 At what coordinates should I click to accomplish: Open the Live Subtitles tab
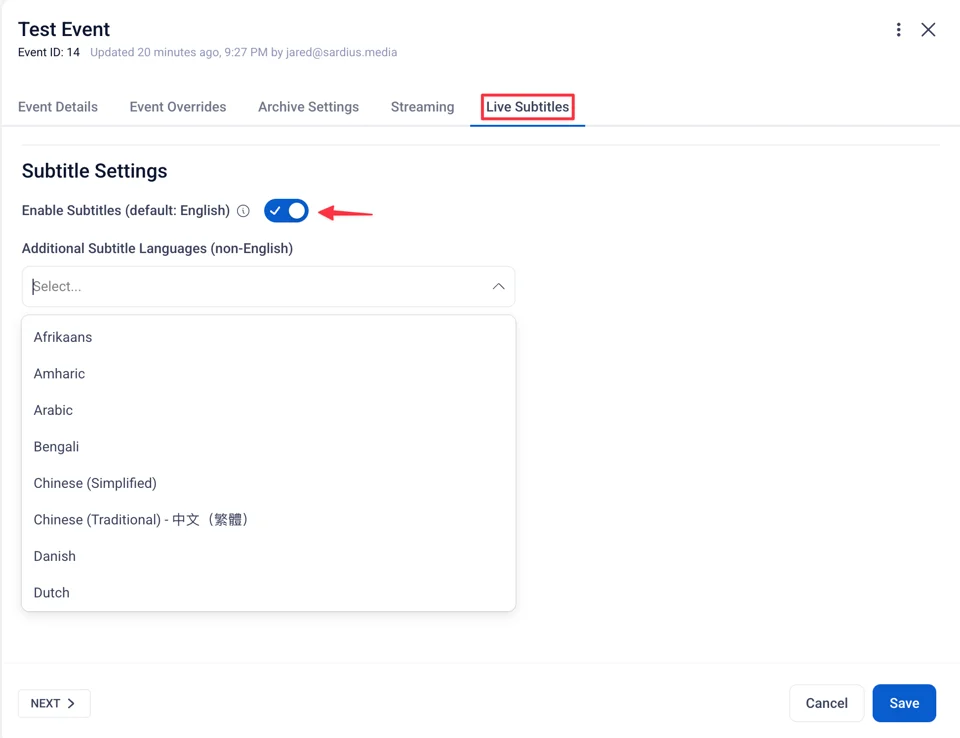coord(527,107)
